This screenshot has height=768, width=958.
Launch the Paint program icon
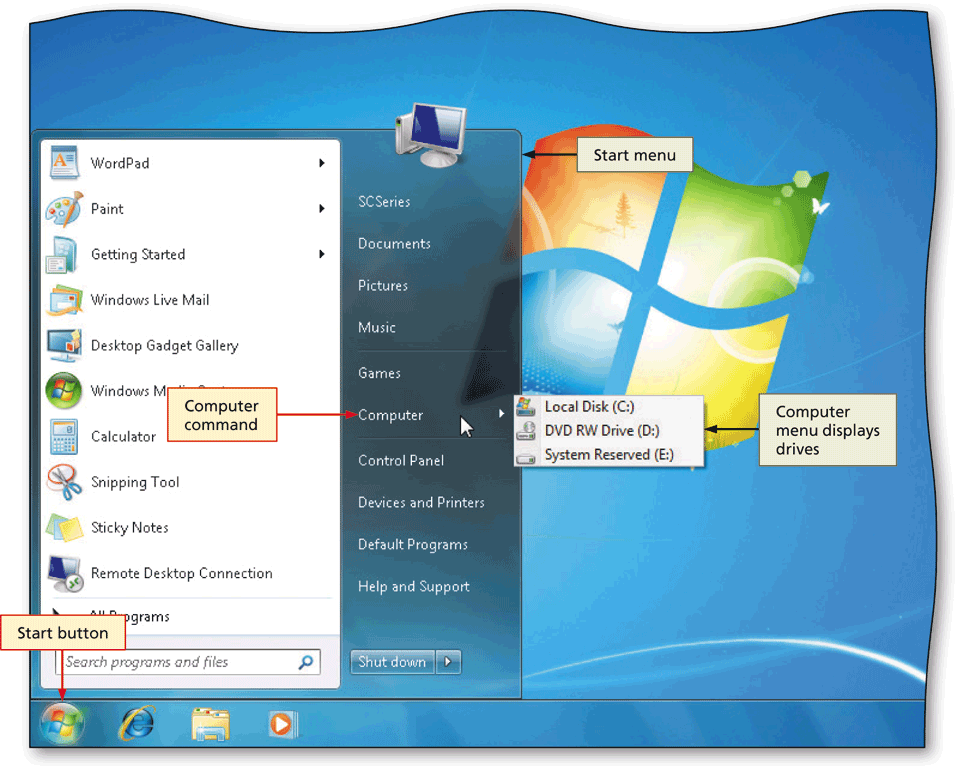tap(64, 209)
